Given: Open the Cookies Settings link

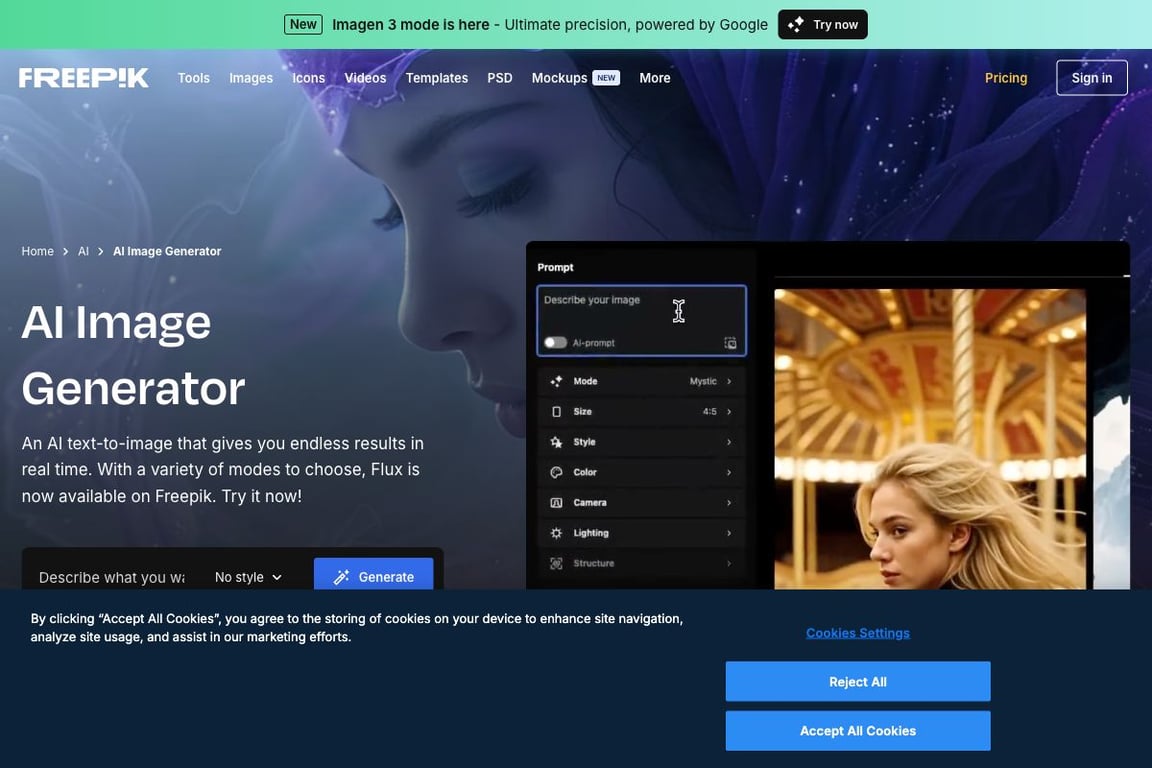Looking at the screenshot, I should click(857, 633).
